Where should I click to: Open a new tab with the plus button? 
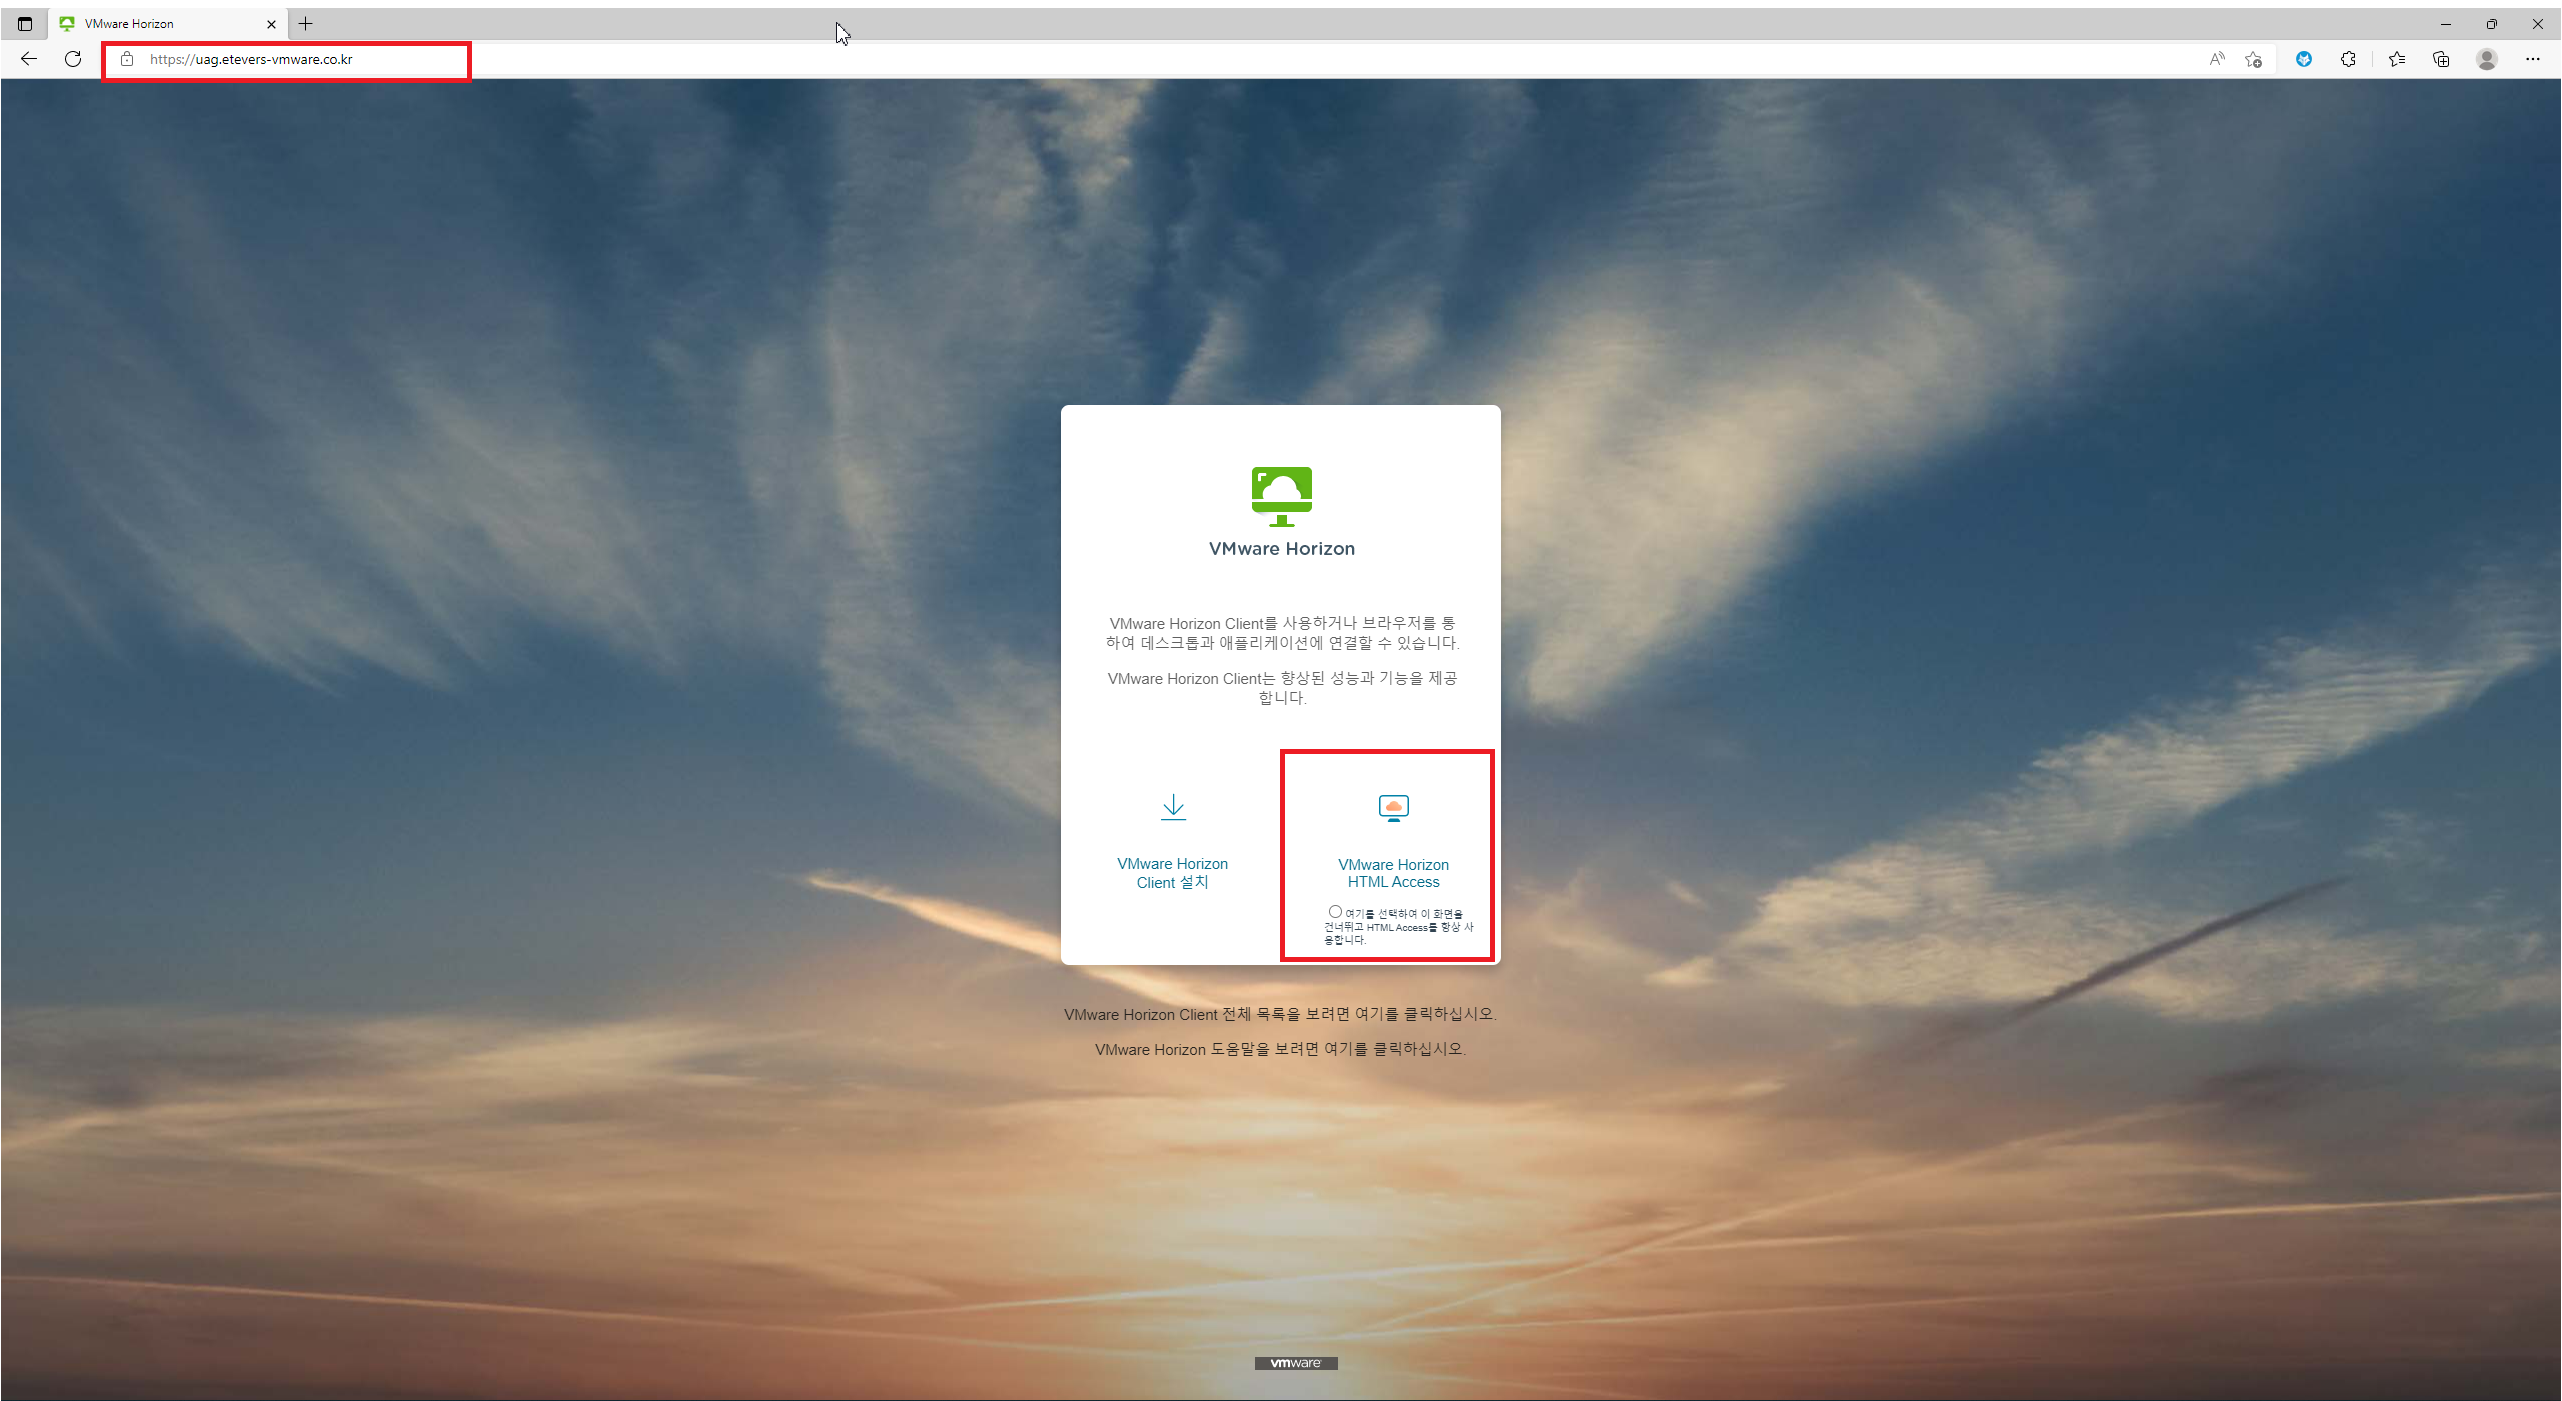(x=306, y=24)
